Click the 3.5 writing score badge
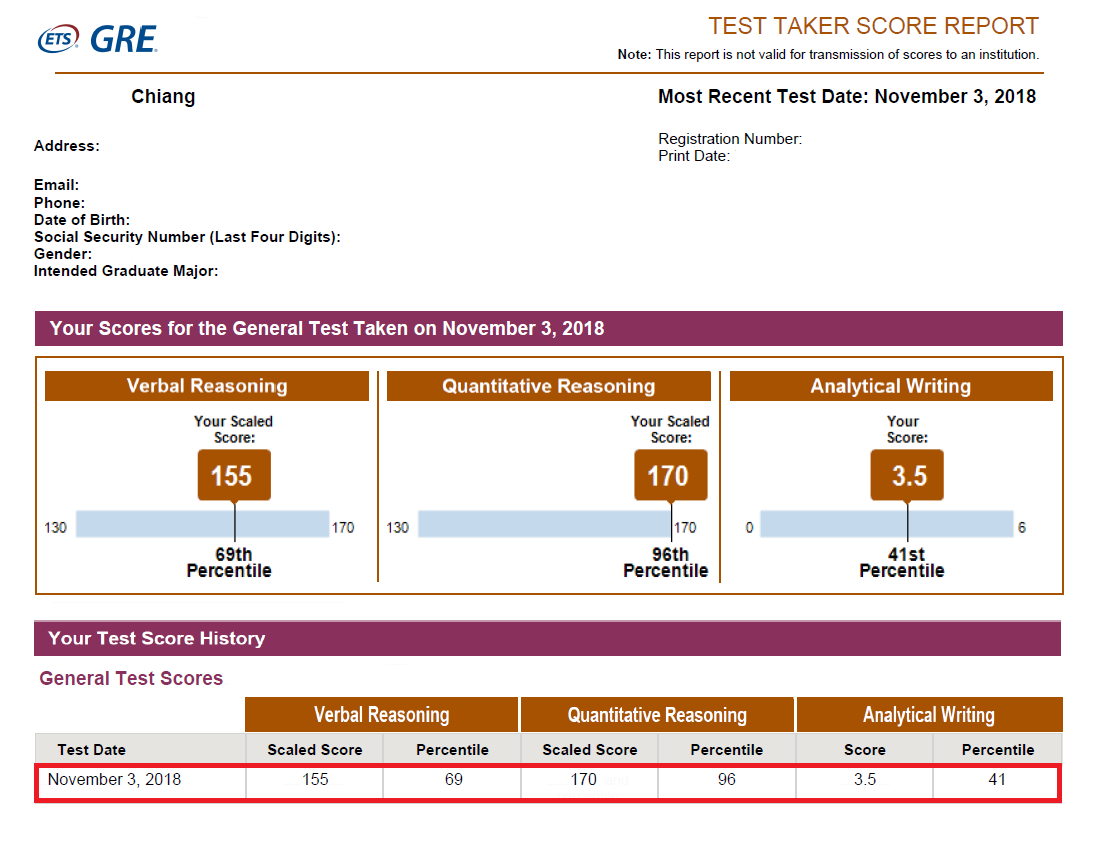Screen dimensions: 1111x845 click(x=907, y=475)
